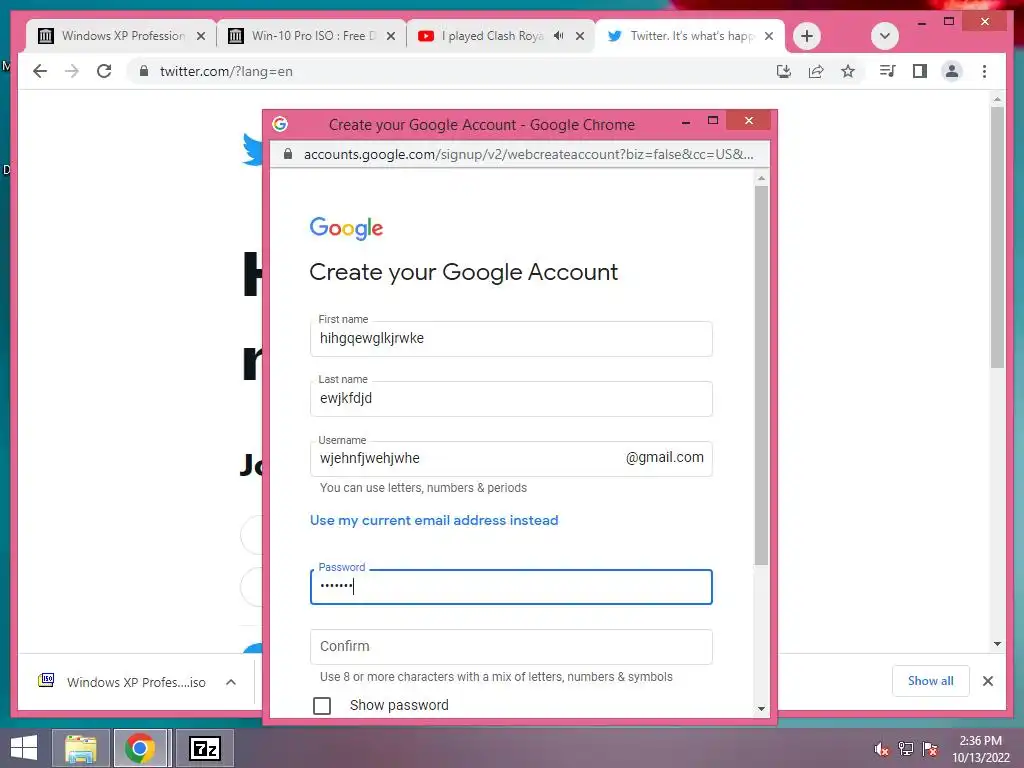Viewport: 1024px width, 768px height.
Task: Click the Last name input field
Action: pos(511,399)
